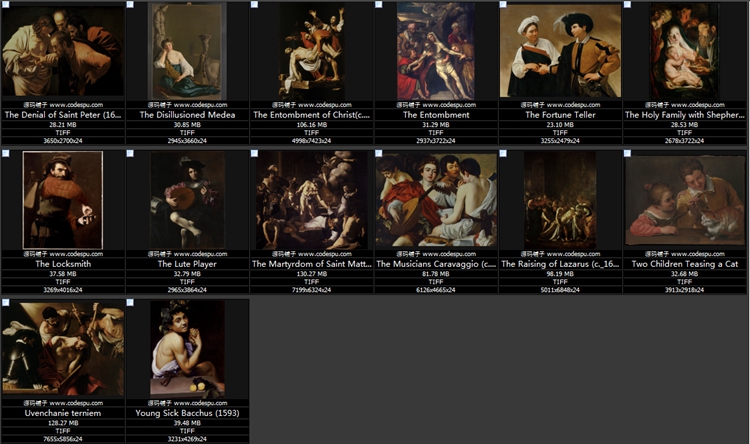Click the 128.27 MB file size value
Image resolution: width=750 pixels, height=444 pixels.
(63, 423)
